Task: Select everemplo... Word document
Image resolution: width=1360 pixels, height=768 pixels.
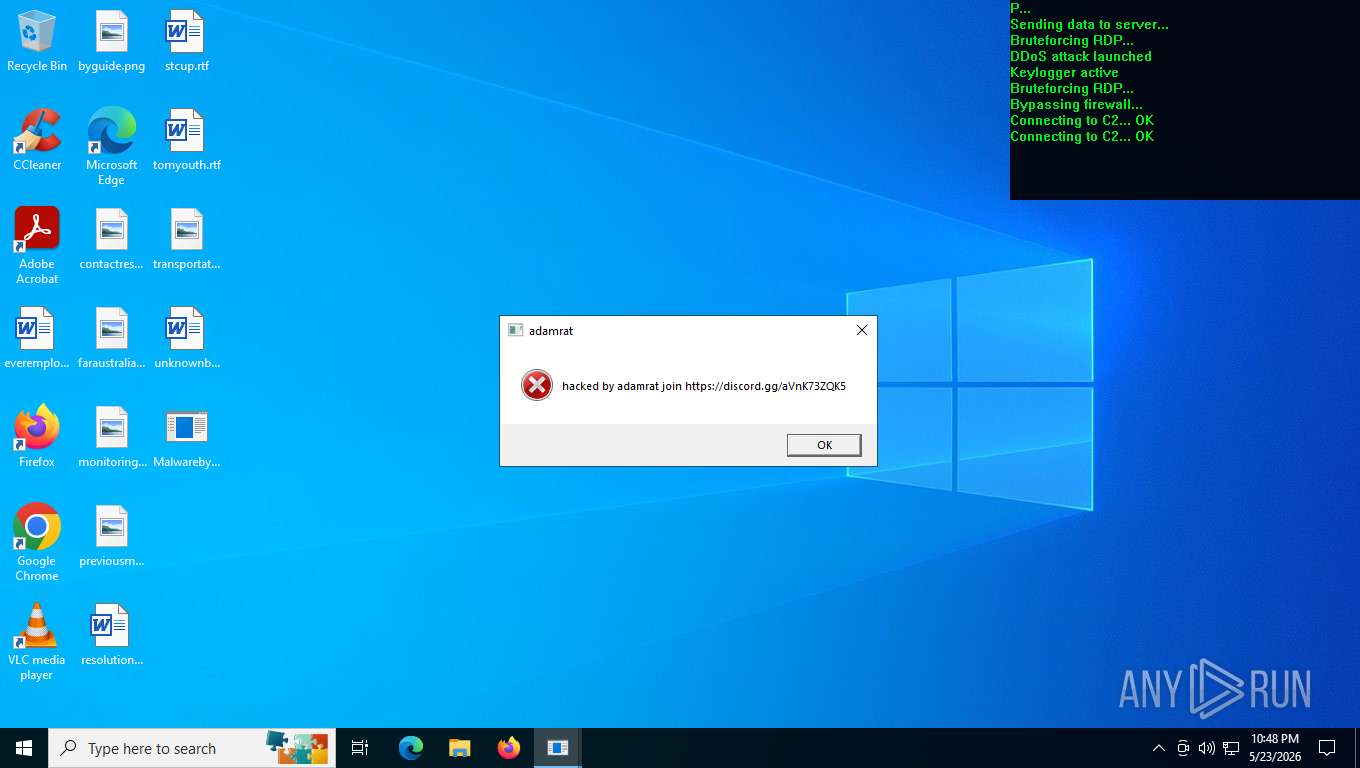Action: coord(37,338)
